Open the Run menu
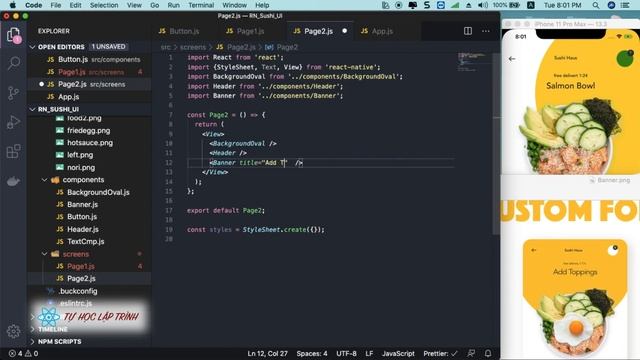This screenshot has width=640, height=360. tap(173, 5)
